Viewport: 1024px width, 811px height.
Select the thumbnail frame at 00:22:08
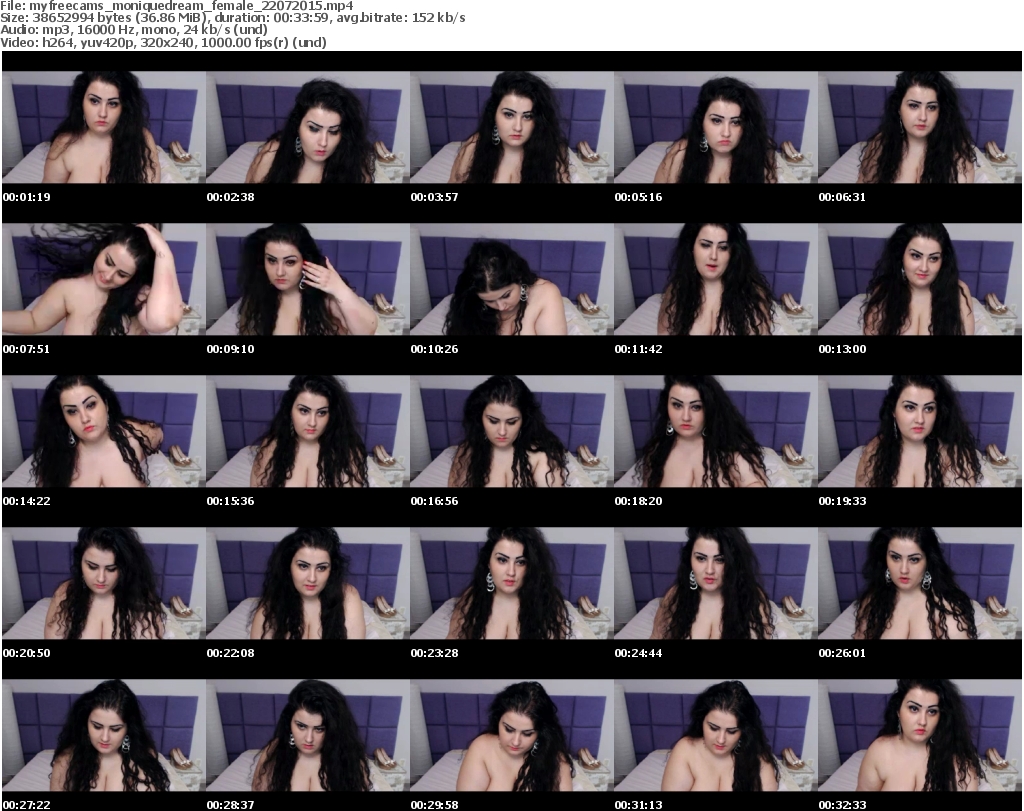click(x=308, y=583)
